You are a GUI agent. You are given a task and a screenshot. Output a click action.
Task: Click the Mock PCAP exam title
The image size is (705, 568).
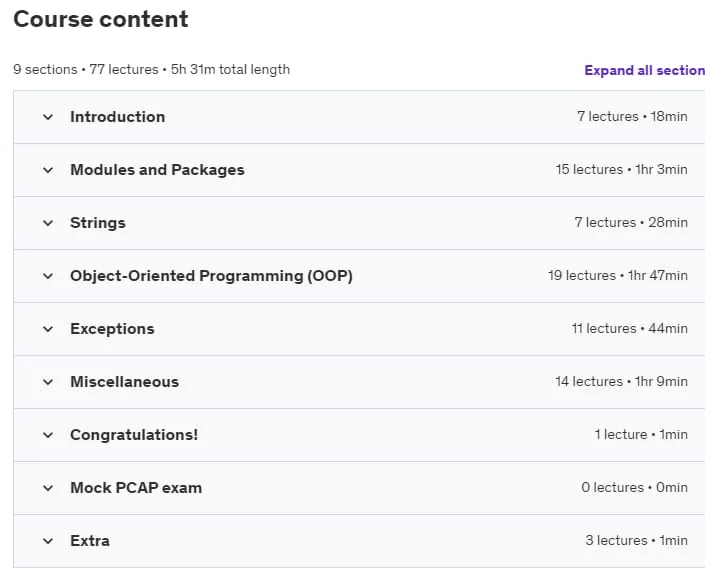pyautogui.click(x=136, y=488)
